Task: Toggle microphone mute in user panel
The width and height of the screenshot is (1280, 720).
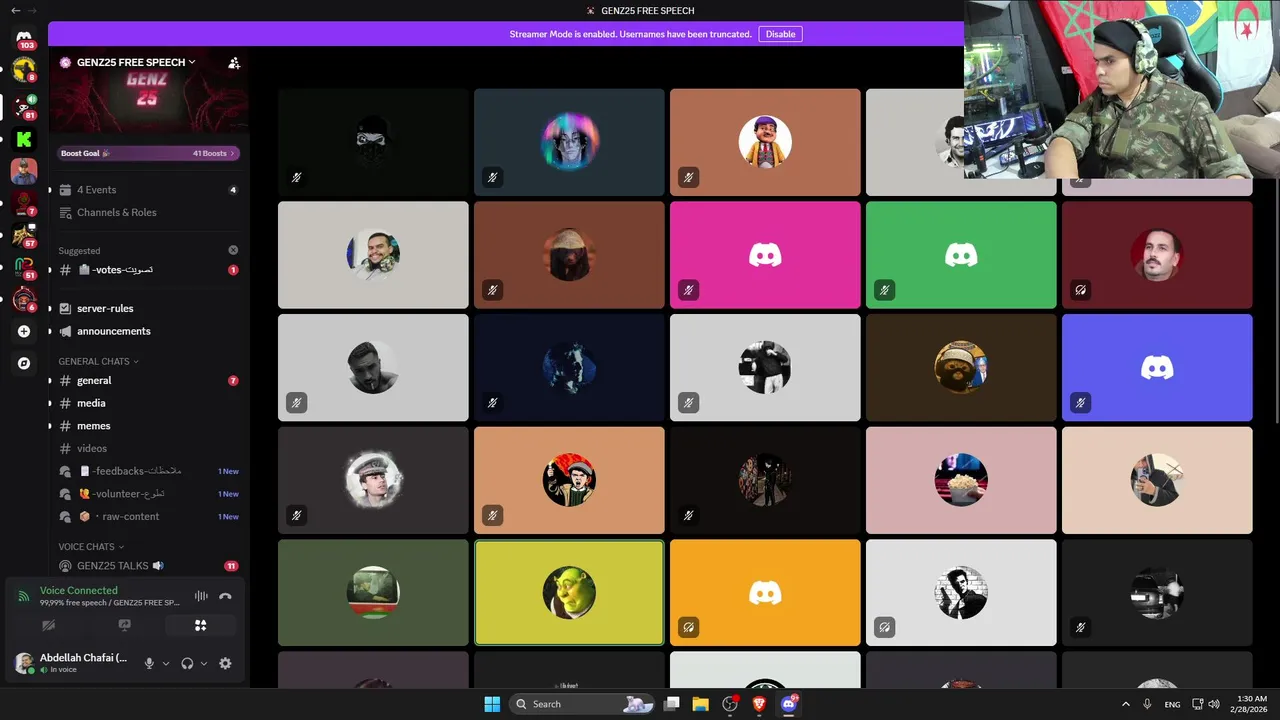Action: click(x=149, y=663)
